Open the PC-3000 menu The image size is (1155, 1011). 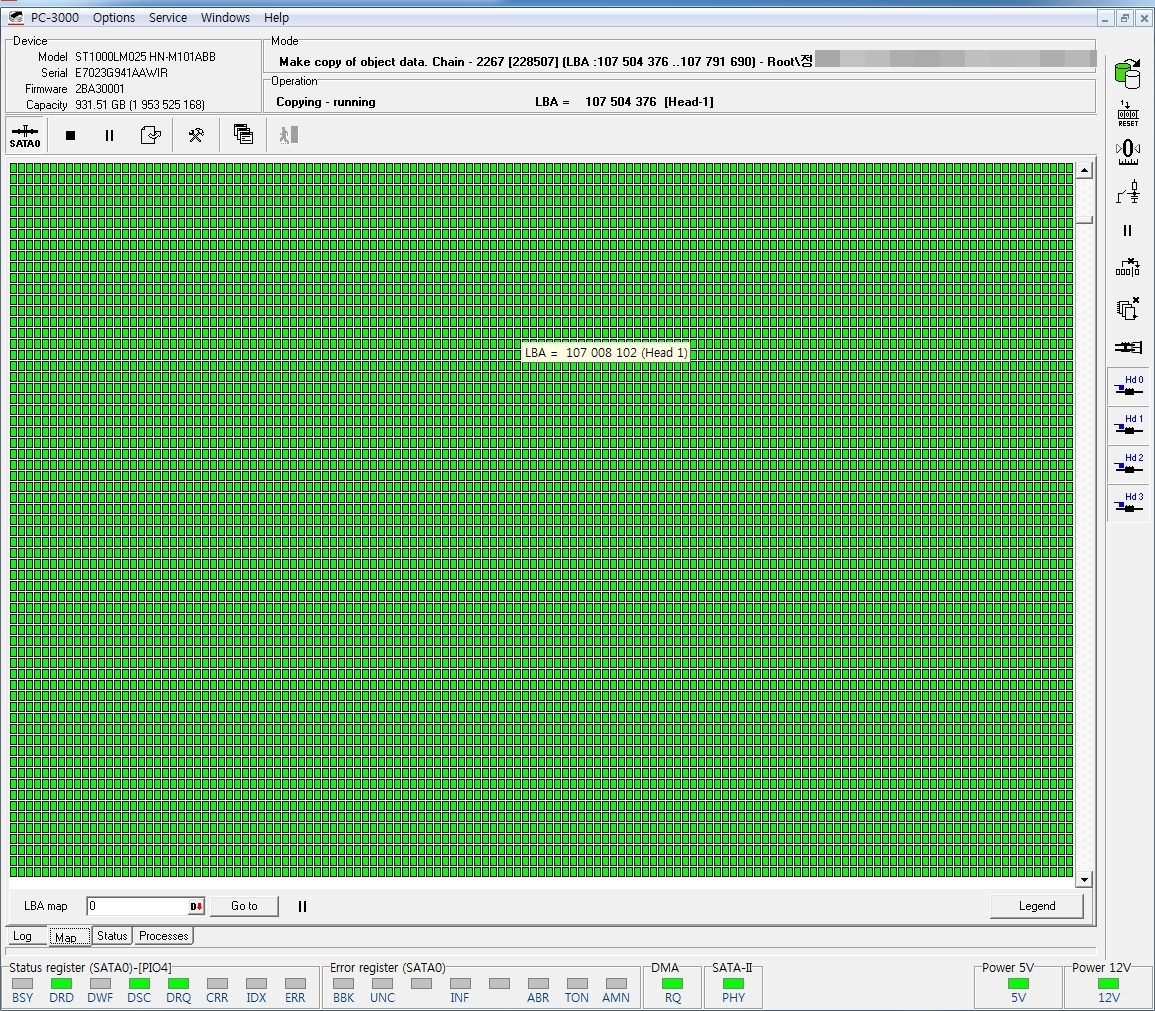coord(55,18)
